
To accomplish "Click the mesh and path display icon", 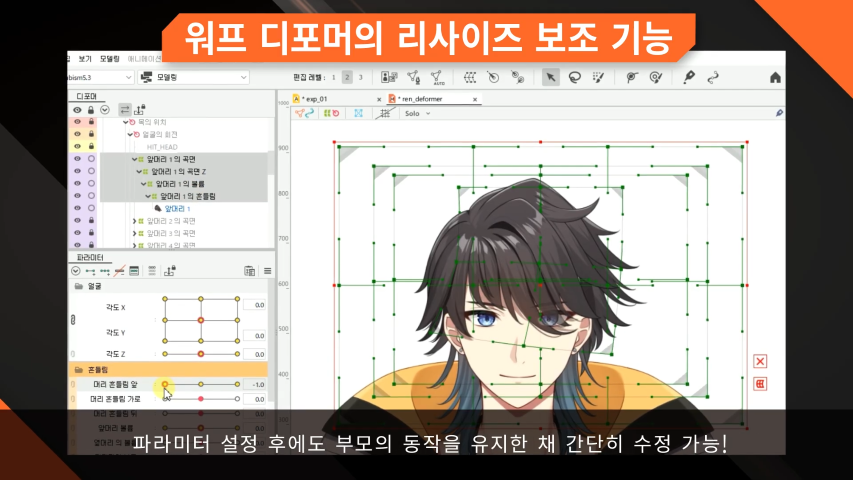I will 305,113.
